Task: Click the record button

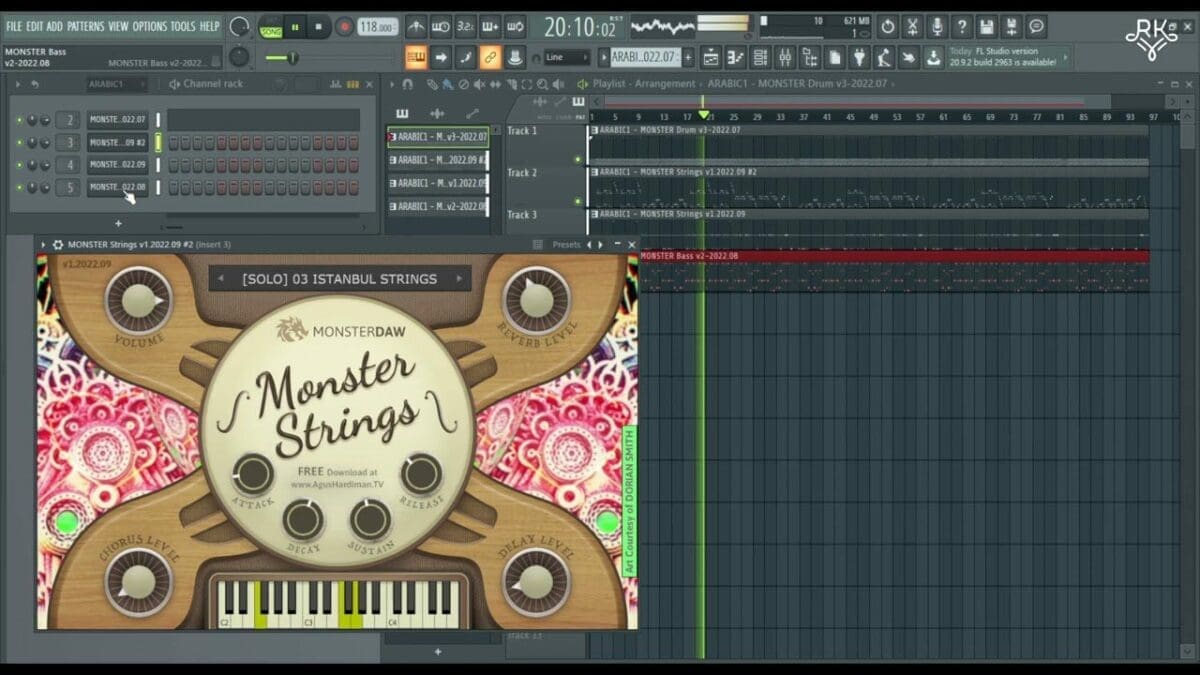Action: click(345, 27)
